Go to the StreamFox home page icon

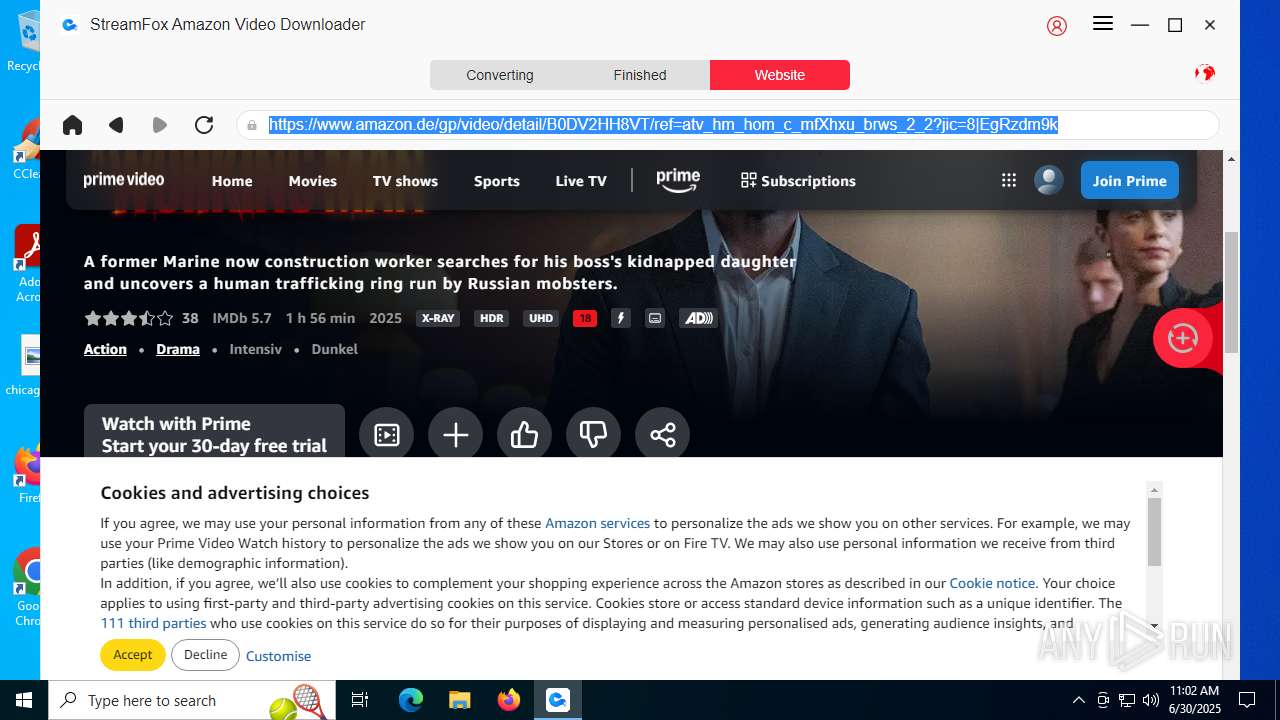(72, 125)
